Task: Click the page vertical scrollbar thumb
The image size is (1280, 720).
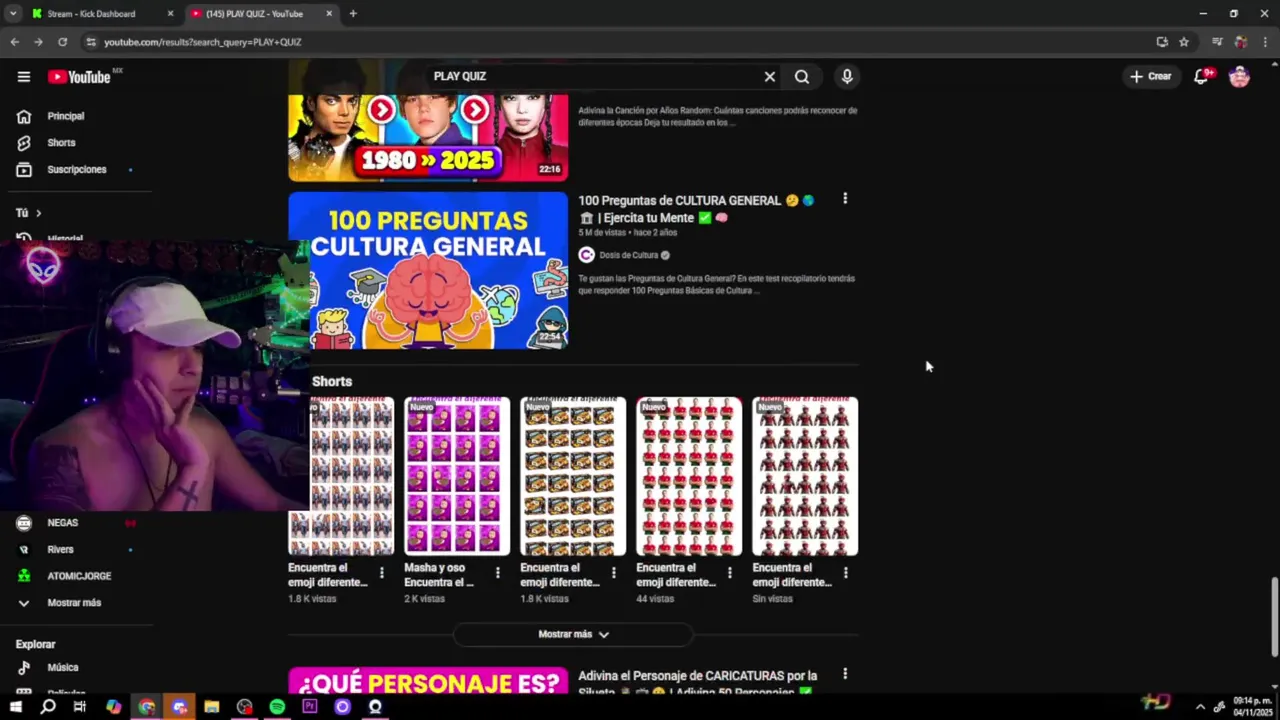Action: [1274, 617]
